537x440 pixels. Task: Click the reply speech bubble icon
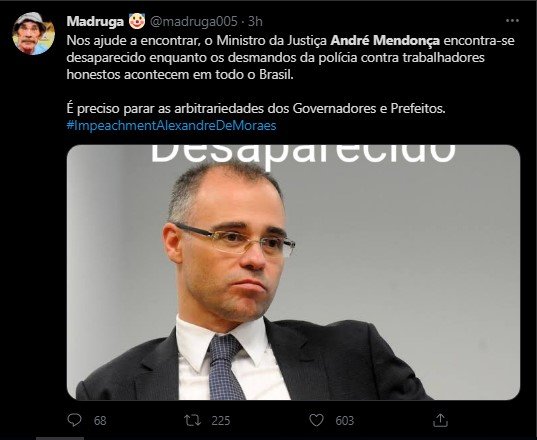click(74, 420)
